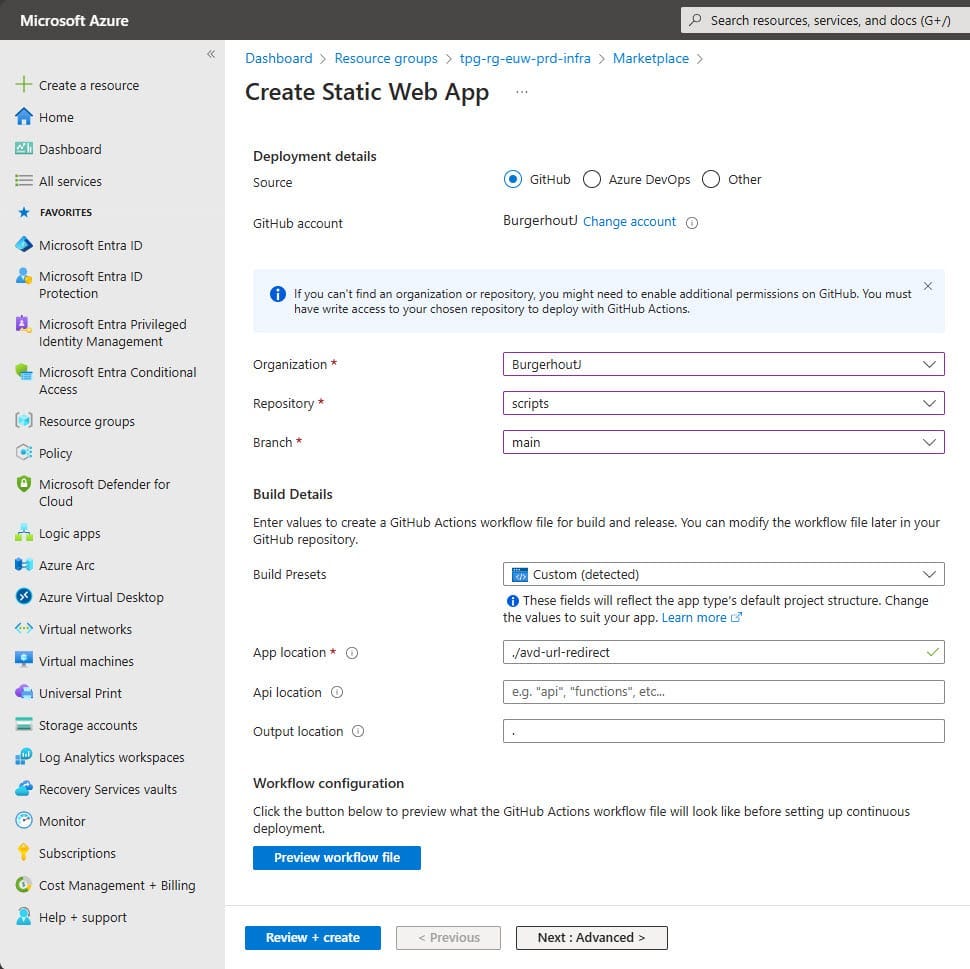
Task: Dismiss the GitHub permissions info banner
Action: (927, 286)
